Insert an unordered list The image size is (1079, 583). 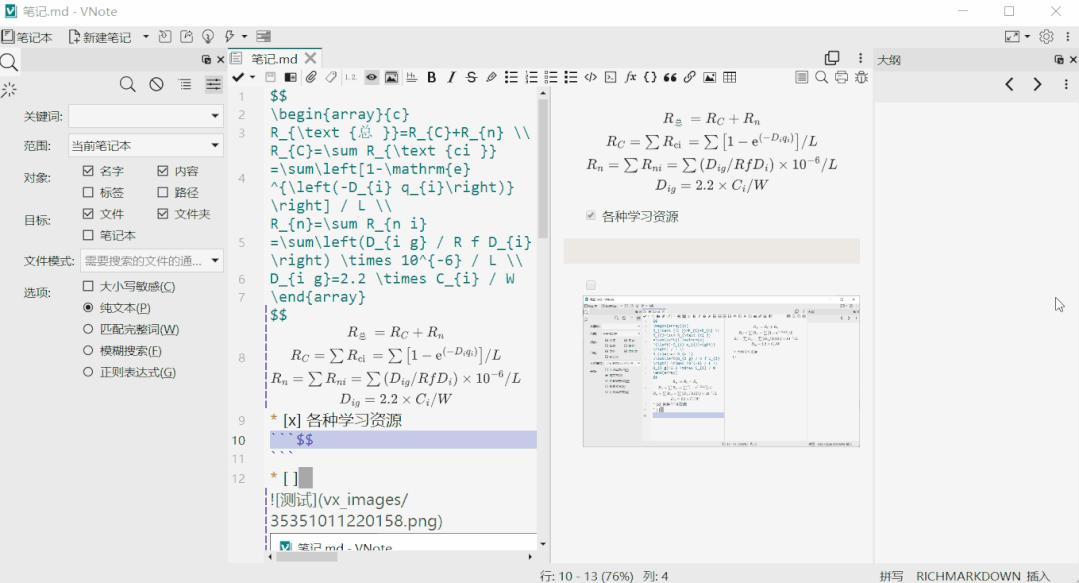(513, 77)
